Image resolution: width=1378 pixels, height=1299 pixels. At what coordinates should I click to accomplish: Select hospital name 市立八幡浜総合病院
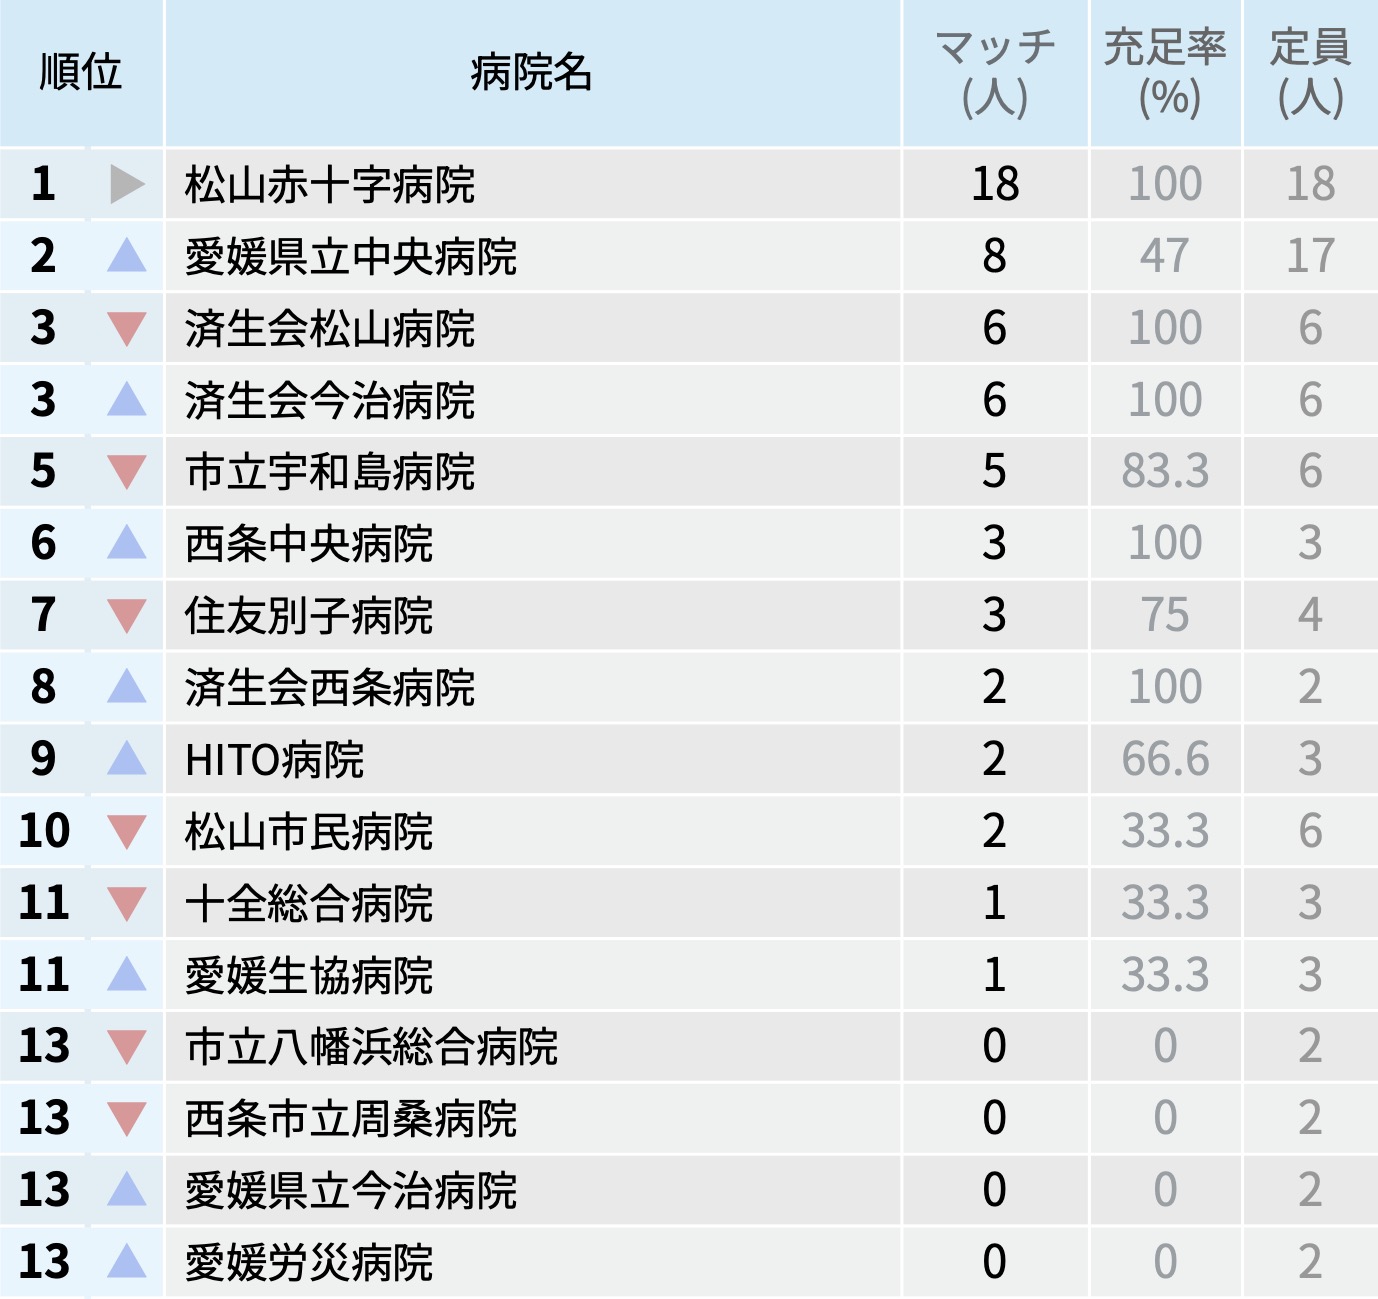pos(371,1047)
